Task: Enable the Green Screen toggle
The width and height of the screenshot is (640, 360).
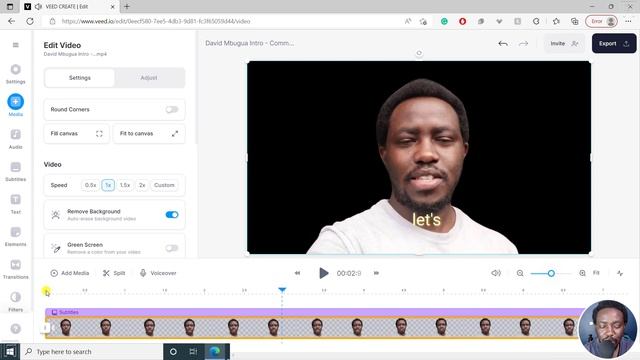Action: (172, 248)
